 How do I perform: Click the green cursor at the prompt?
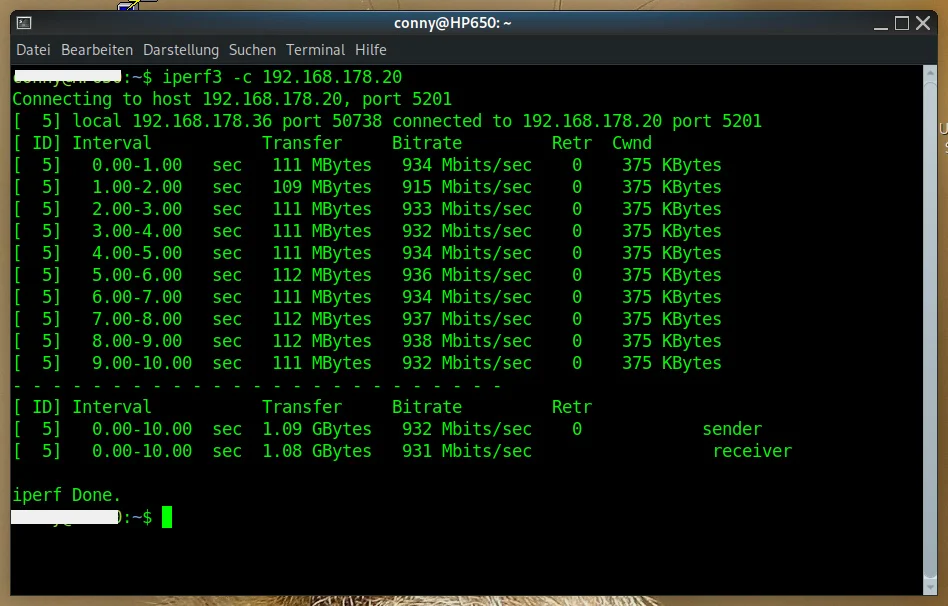[x=167, y=517]
